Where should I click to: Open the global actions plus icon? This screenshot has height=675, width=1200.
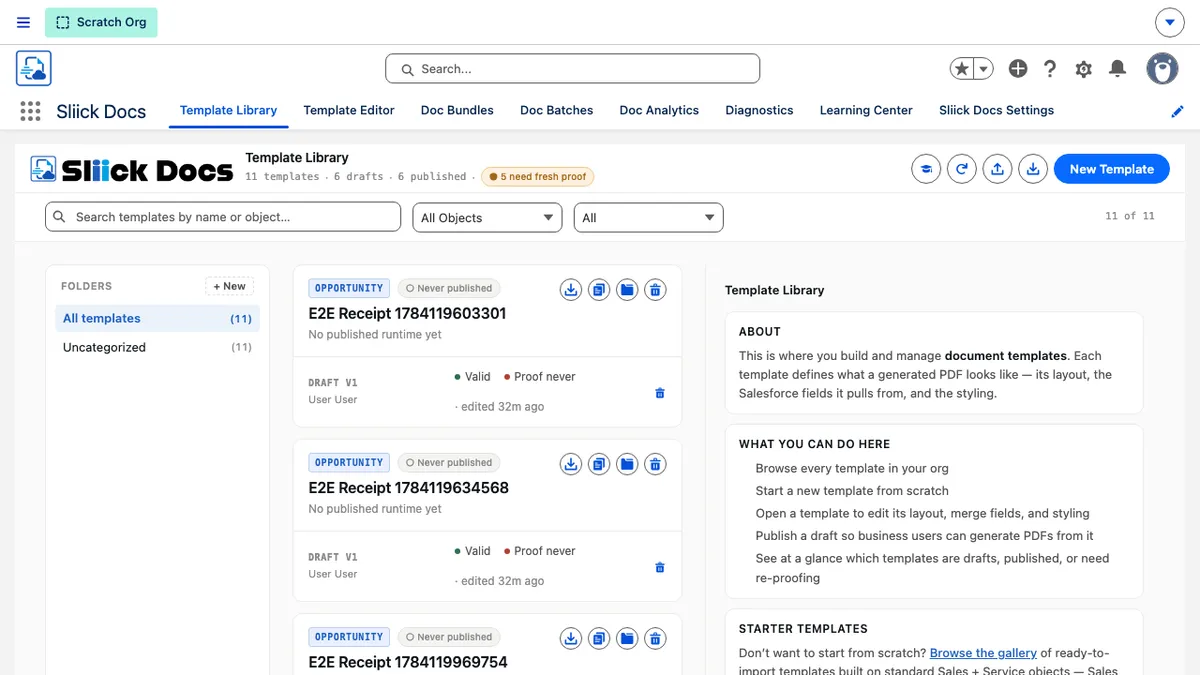[1018, 69]
